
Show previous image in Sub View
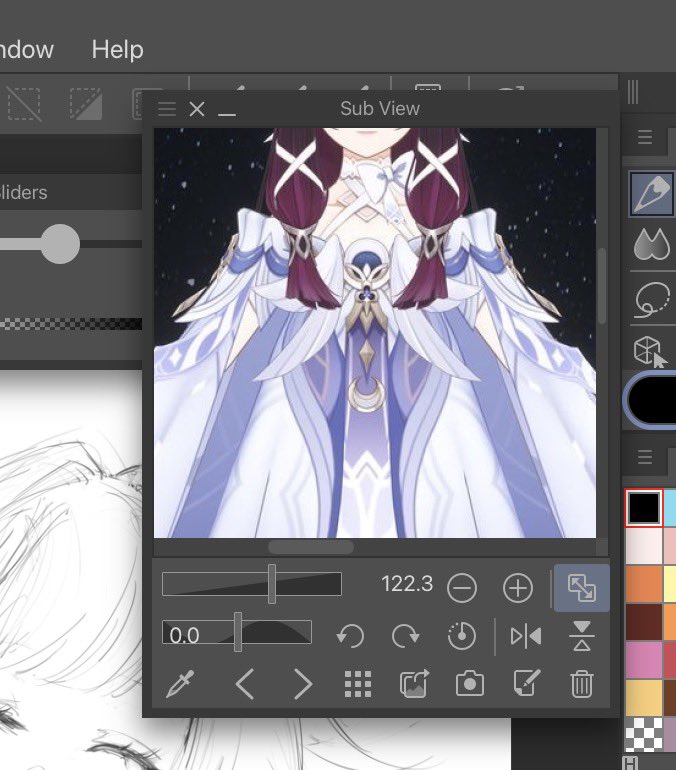[x=244, y=684]
